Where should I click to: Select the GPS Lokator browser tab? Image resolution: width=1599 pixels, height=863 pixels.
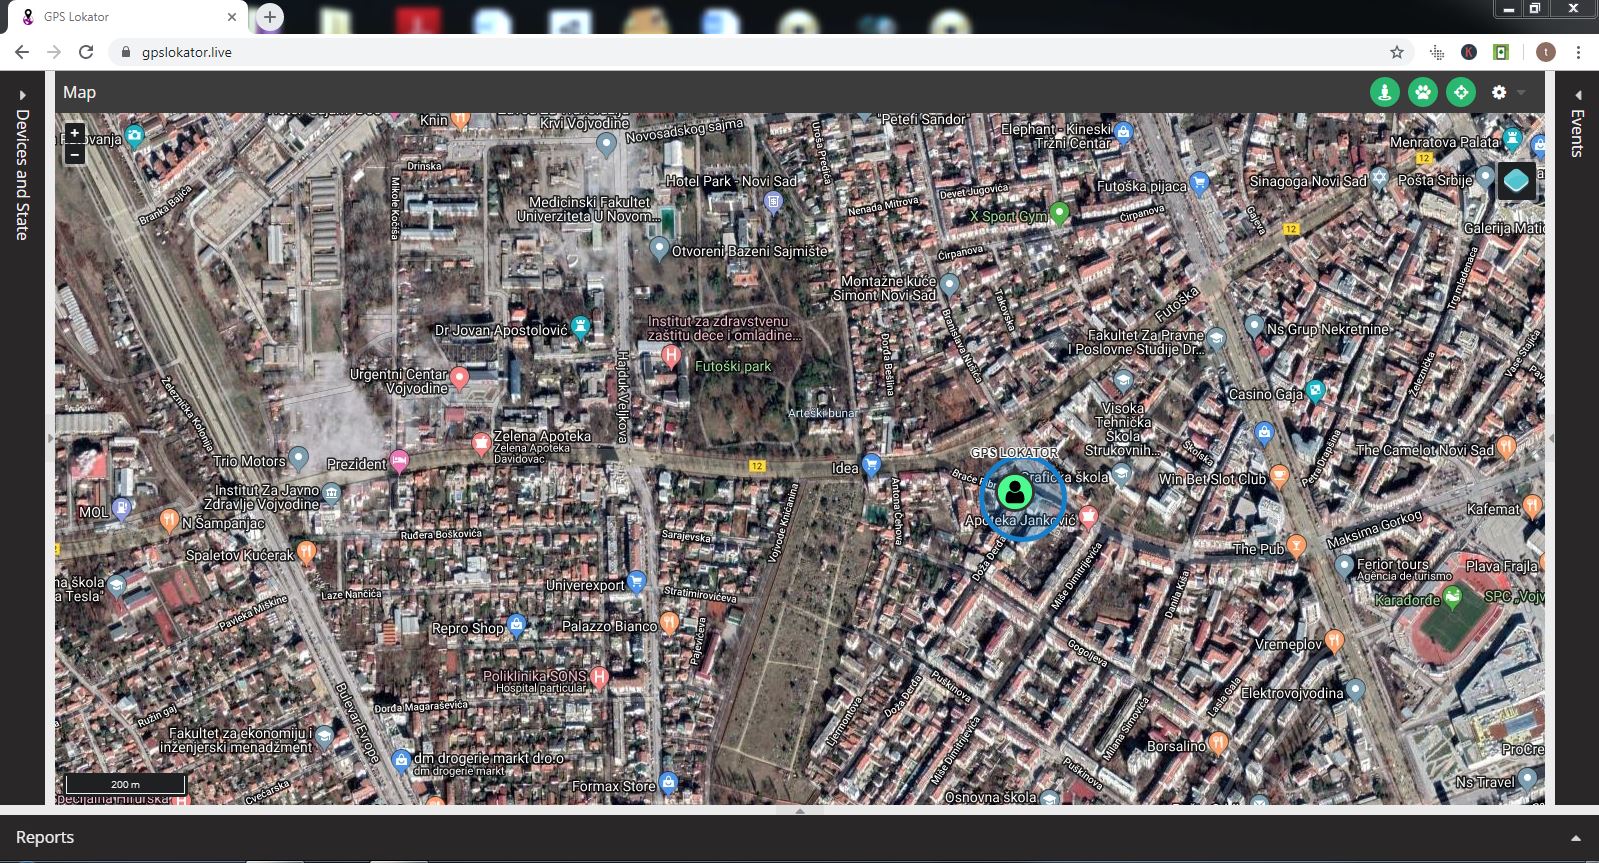coord(128,17)
